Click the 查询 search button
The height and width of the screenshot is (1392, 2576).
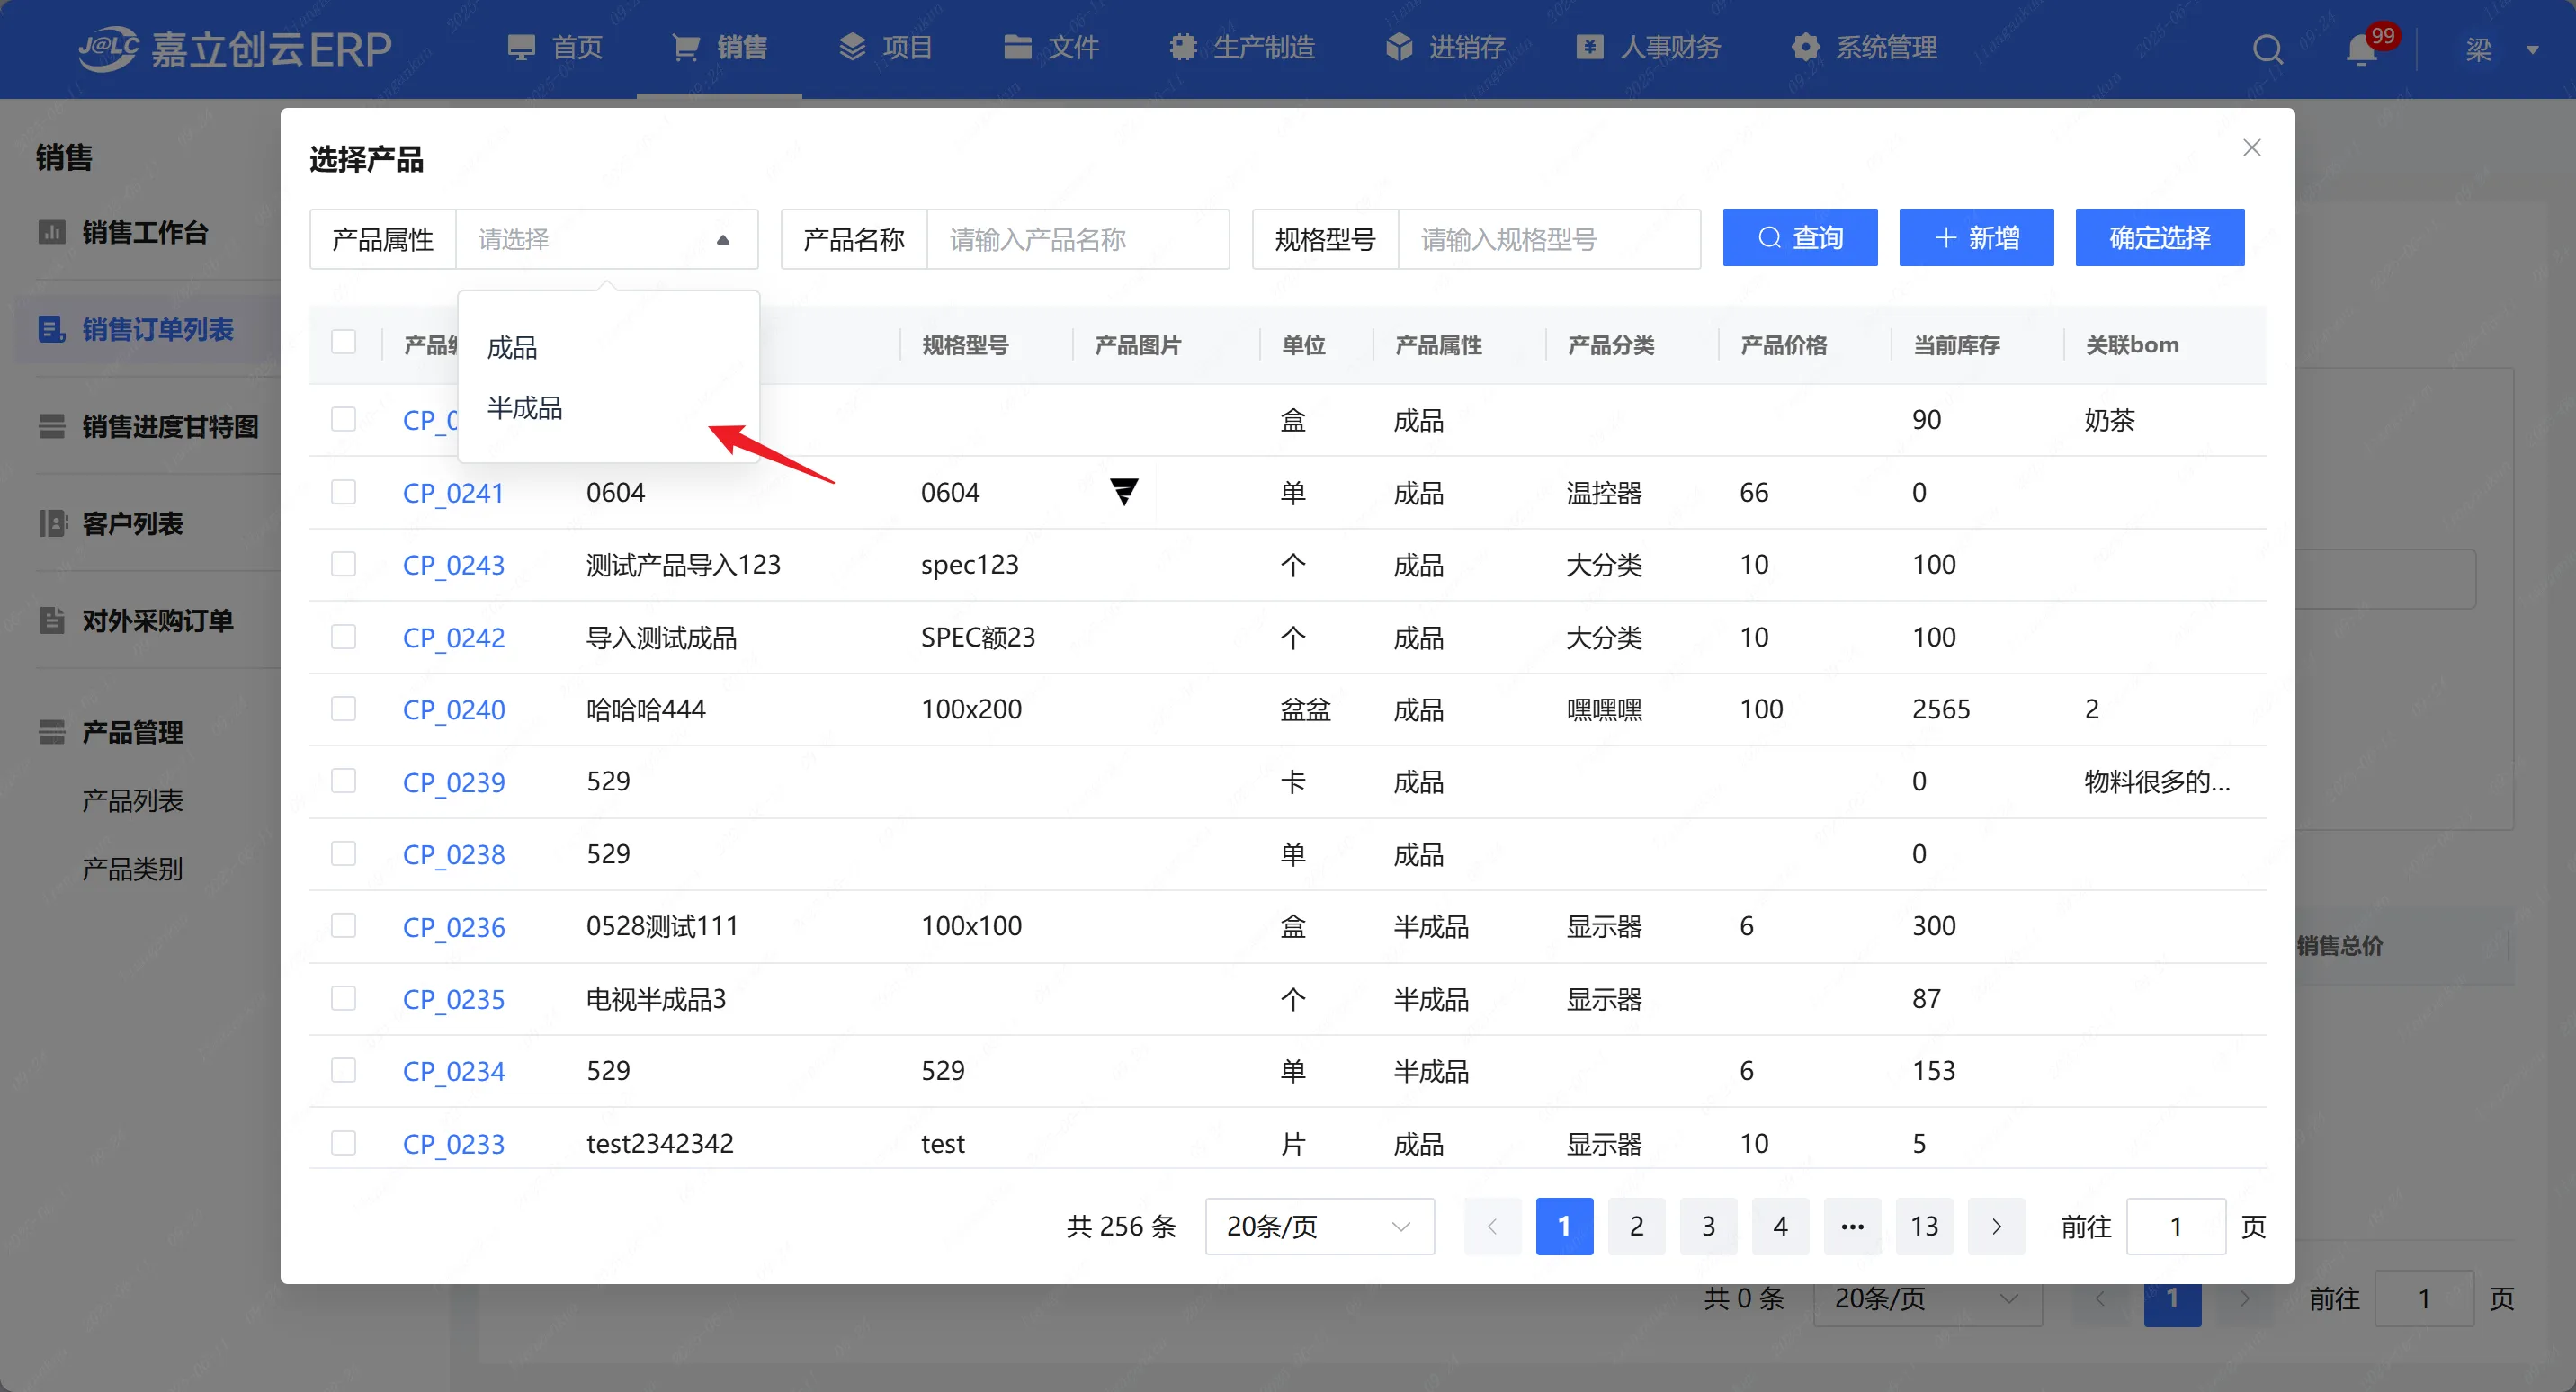tap(1799, 238)
